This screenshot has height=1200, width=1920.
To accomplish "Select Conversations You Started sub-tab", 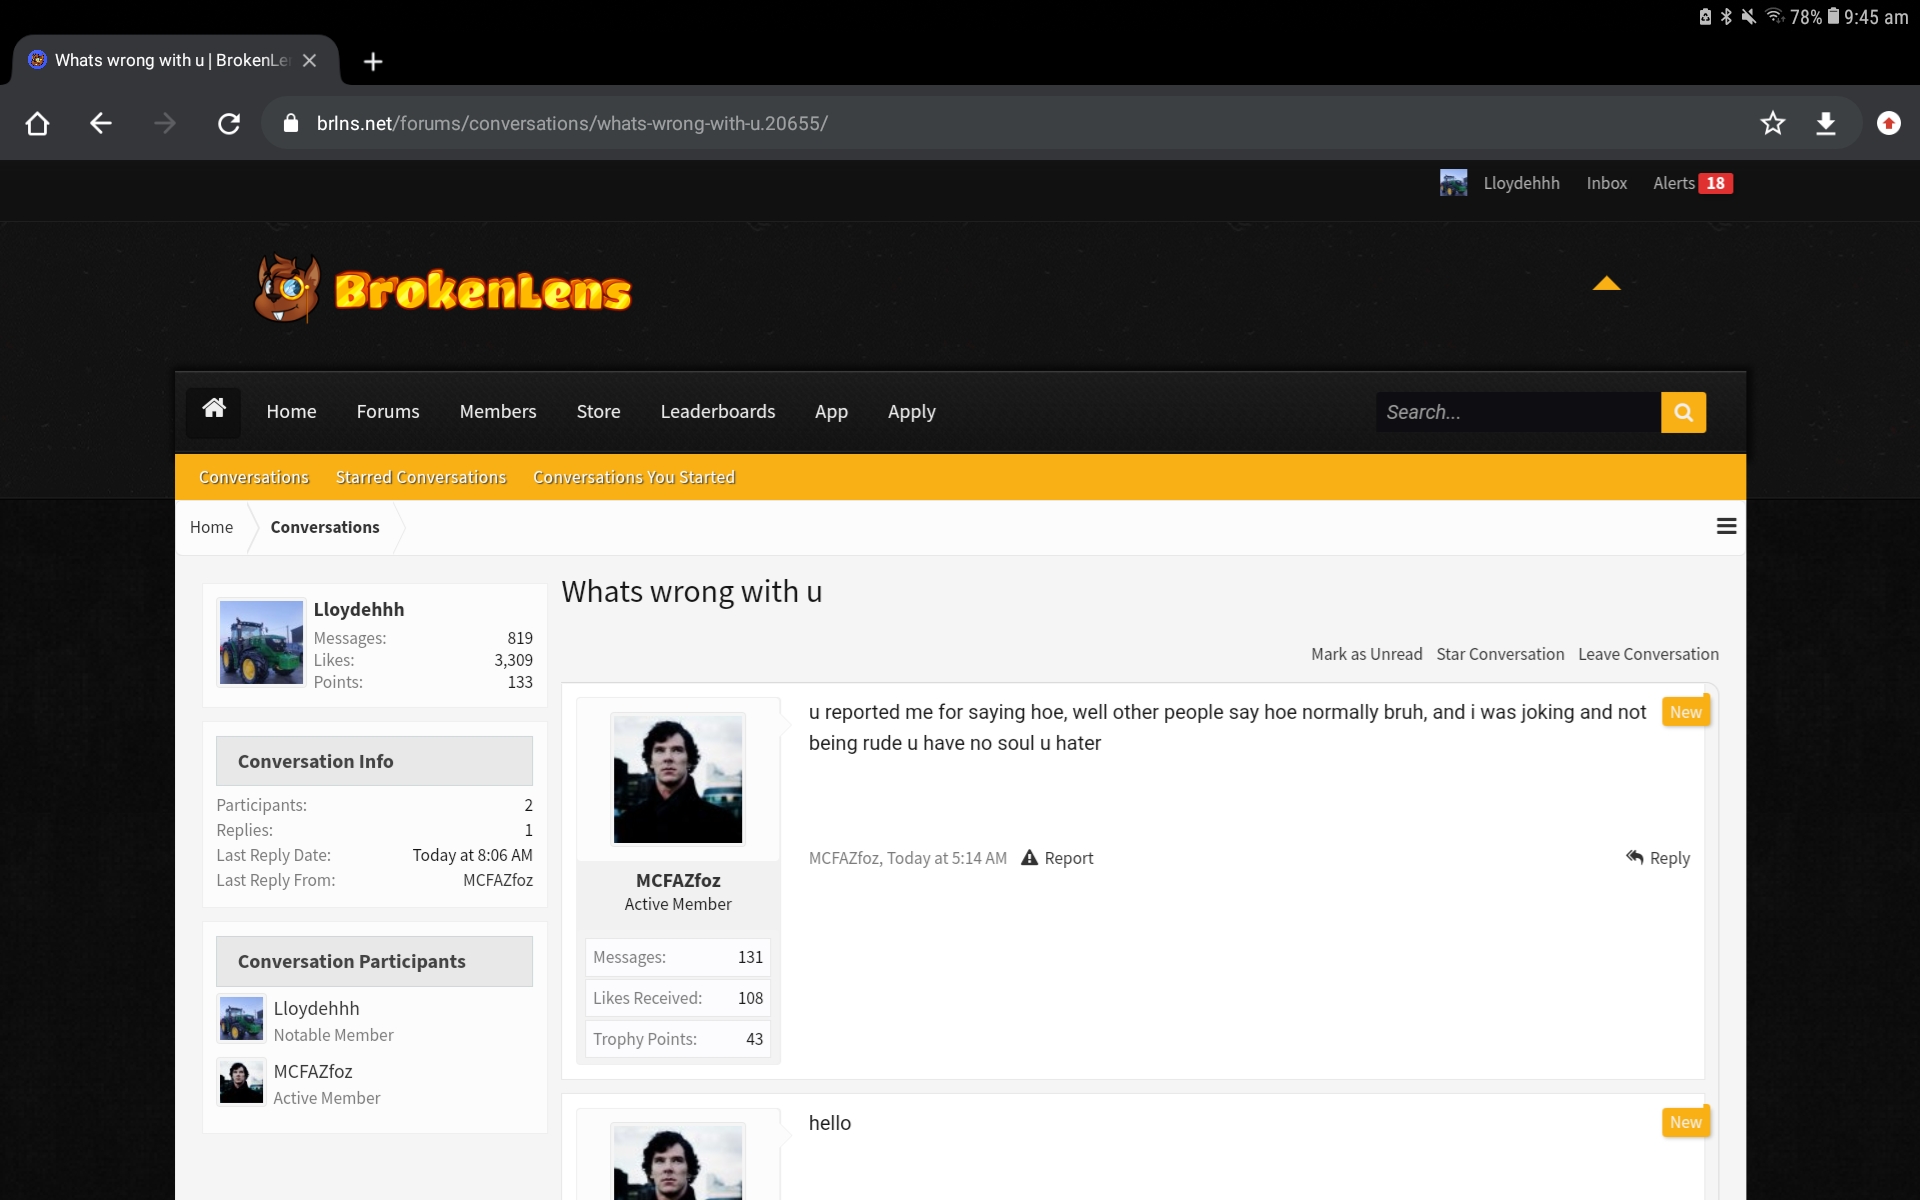I will coord(634,477).
